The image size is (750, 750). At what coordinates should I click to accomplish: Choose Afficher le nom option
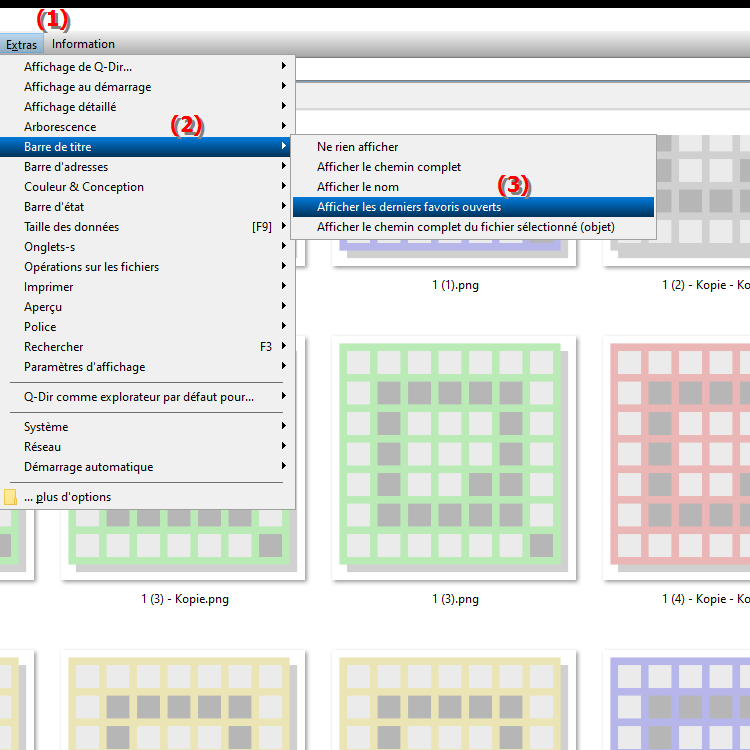click(473, 187)
